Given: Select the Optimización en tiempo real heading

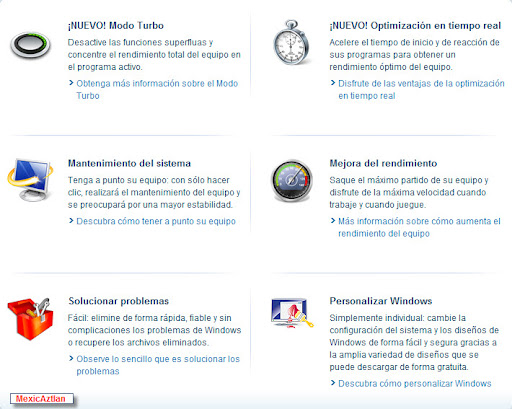Looking at the screenshot, I should coord(415,26).
